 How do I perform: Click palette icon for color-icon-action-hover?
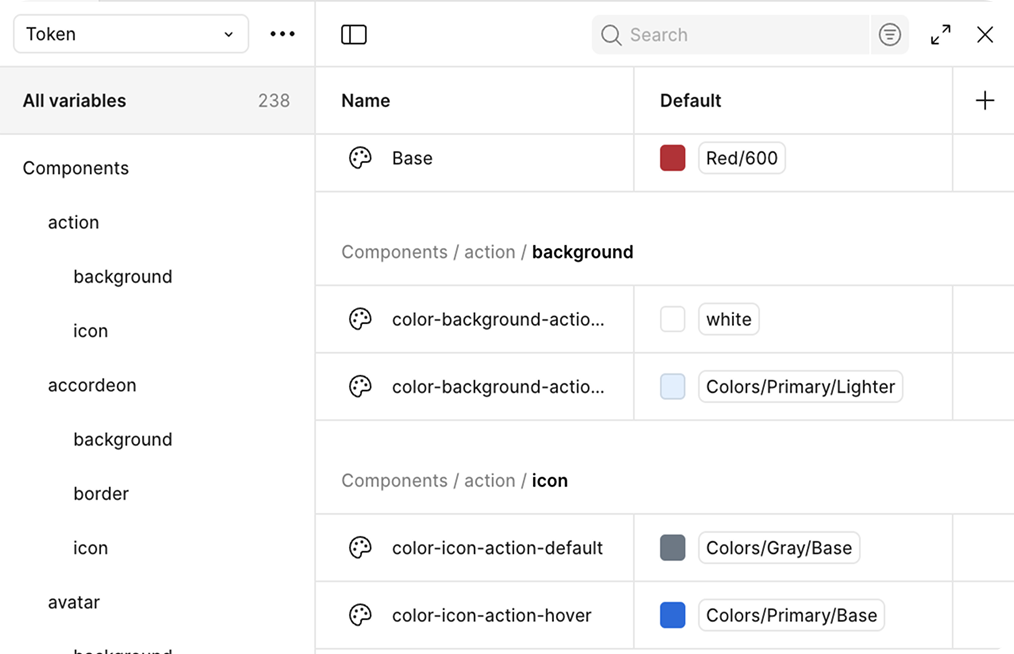[360, 616]
